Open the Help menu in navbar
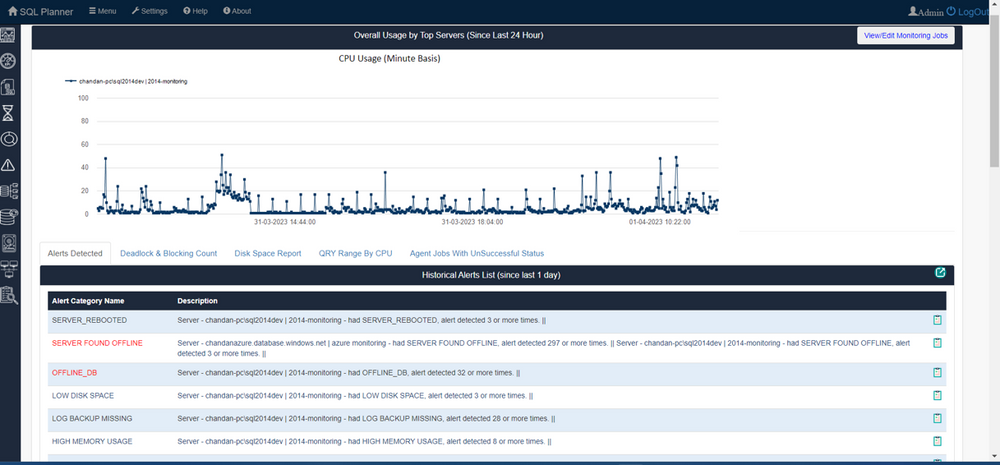The width and height of the screenshot is (1000, 465). point(195,11)
